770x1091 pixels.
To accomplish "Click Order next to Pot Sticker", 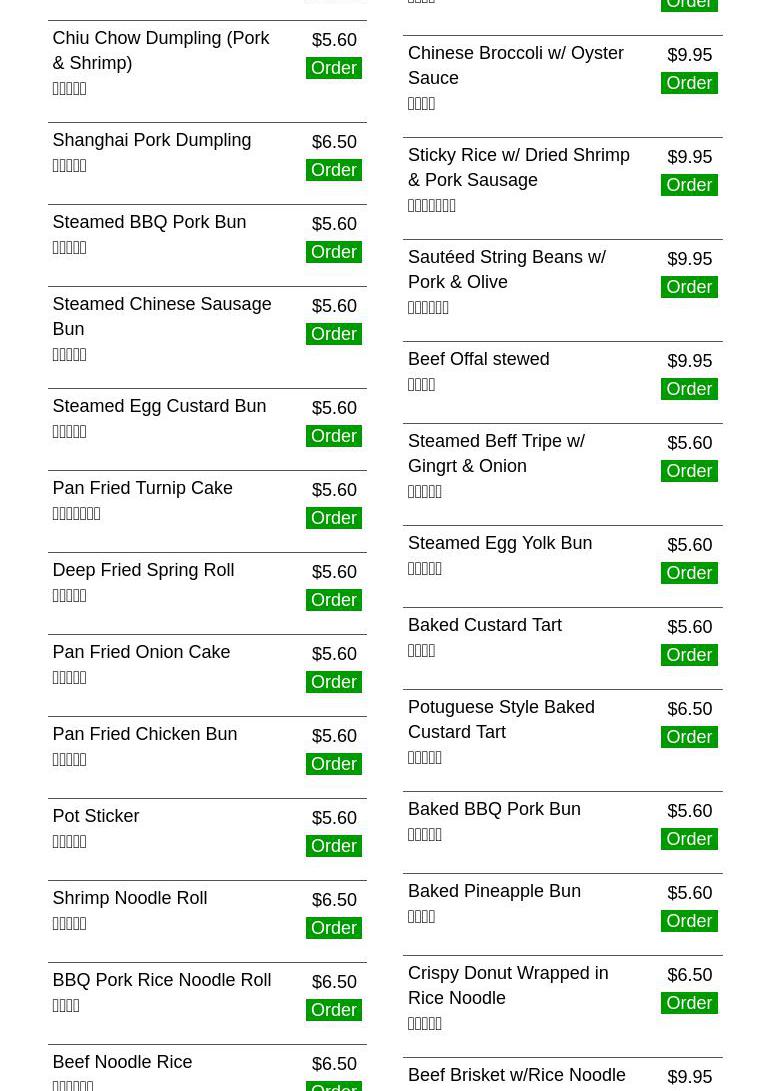I will coord(333,846).
